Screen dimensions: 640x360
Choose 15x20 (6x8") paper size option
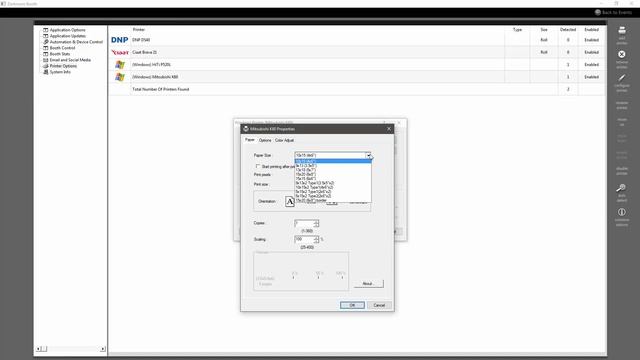coord(333,174)
